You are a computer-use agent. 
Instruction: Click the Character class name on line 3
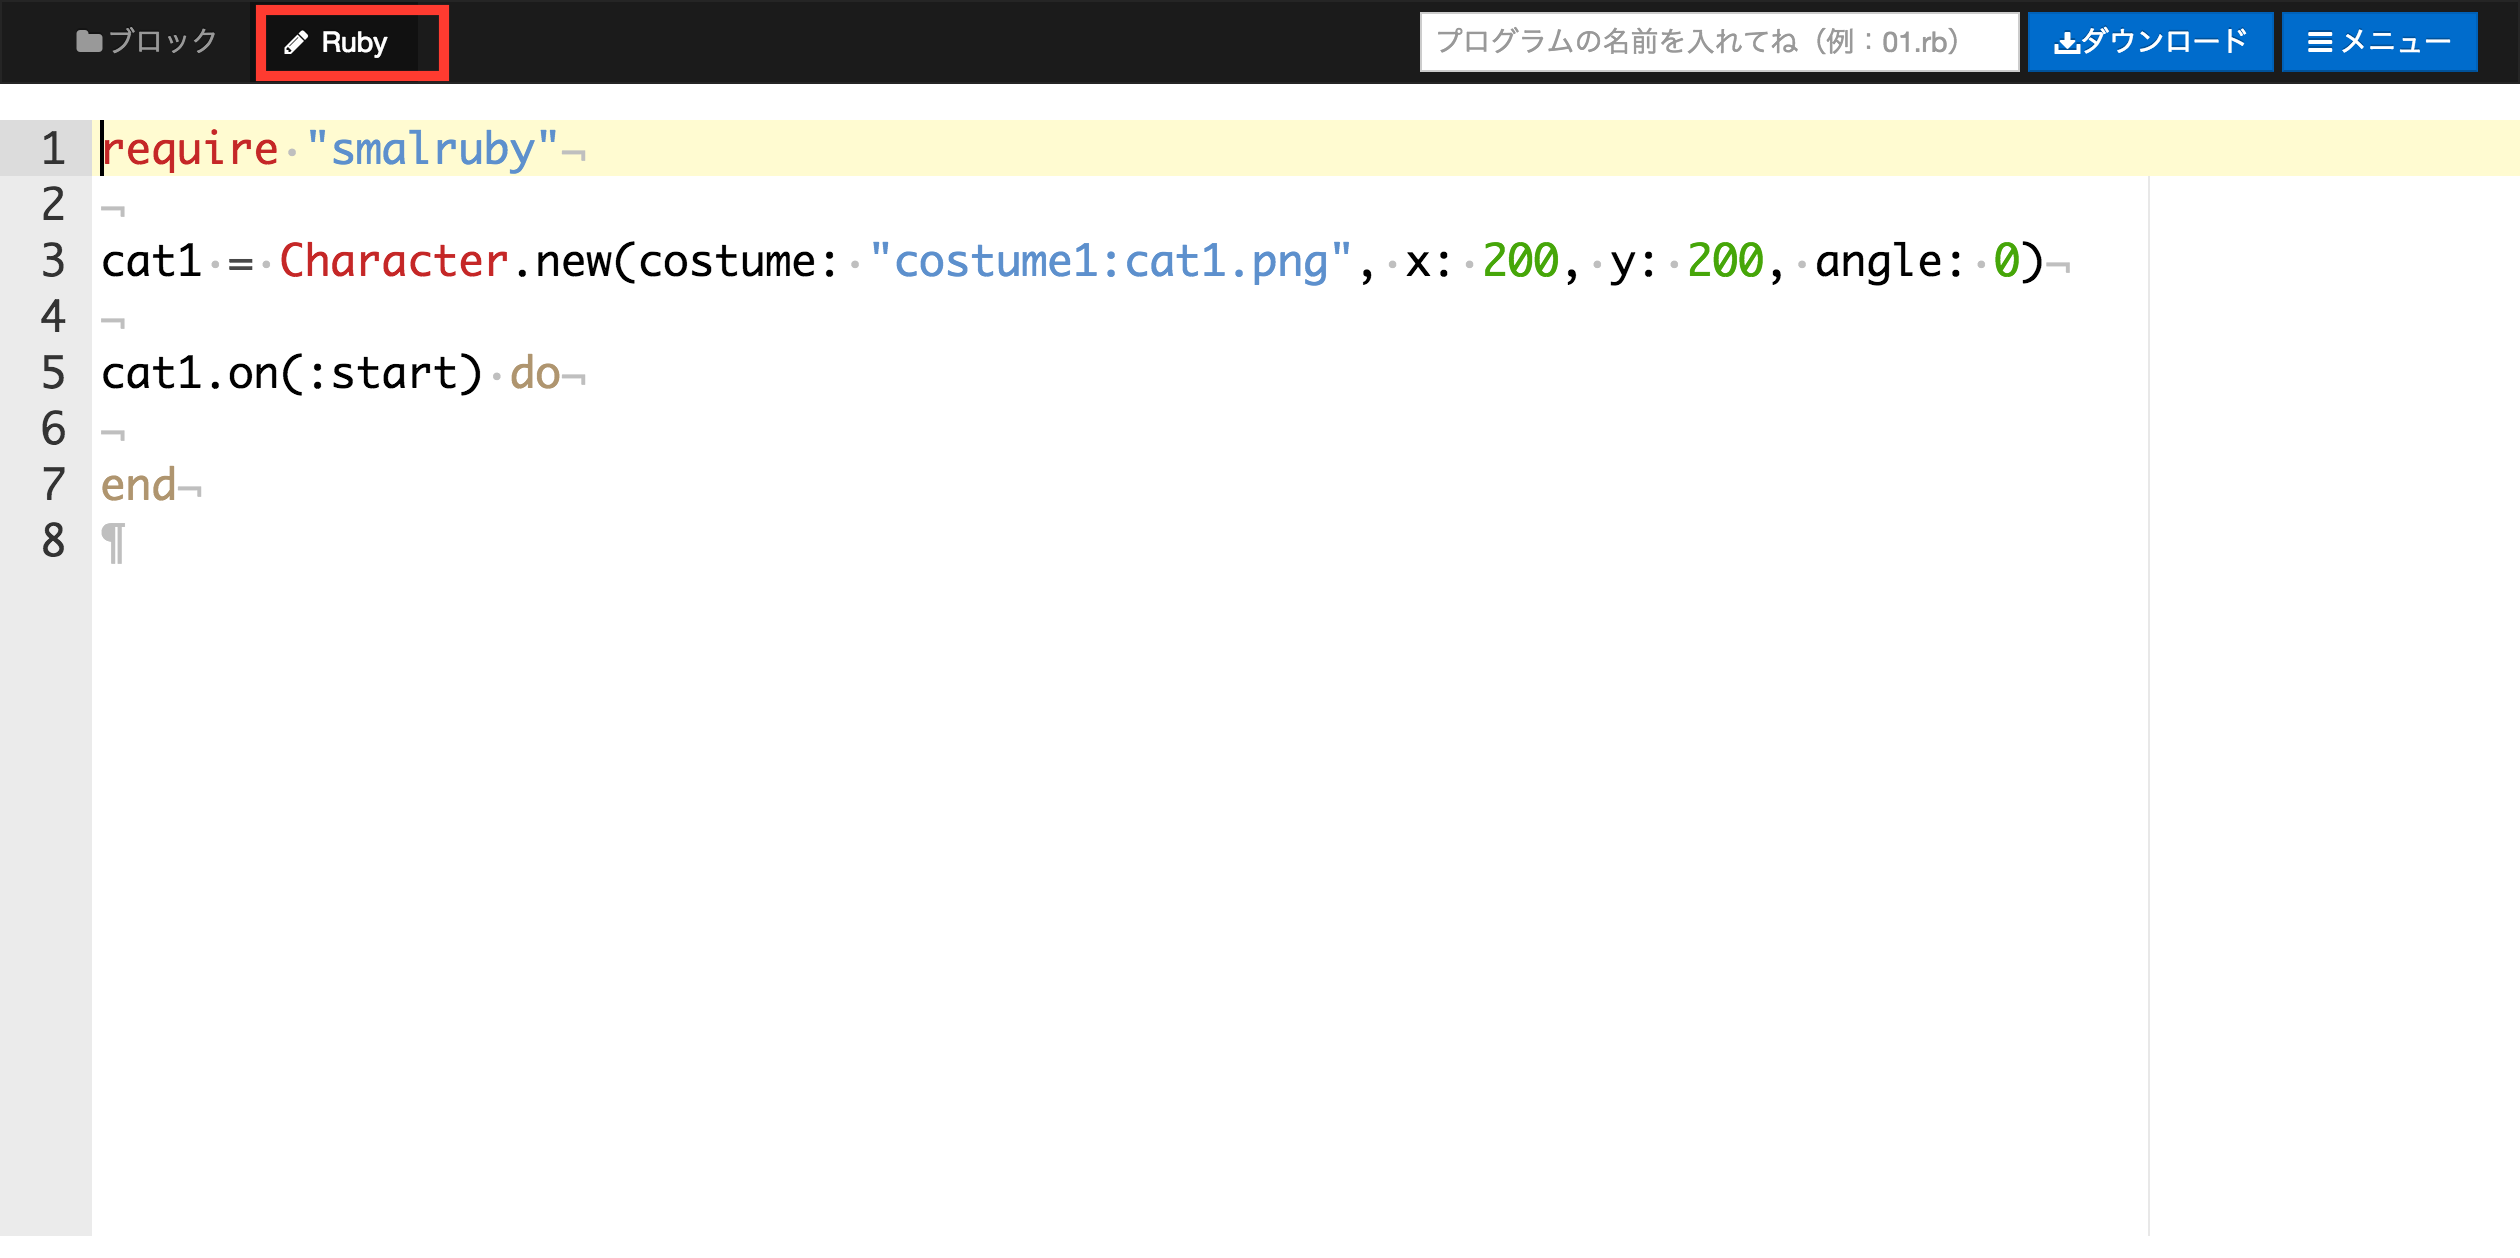coord(394,261)
